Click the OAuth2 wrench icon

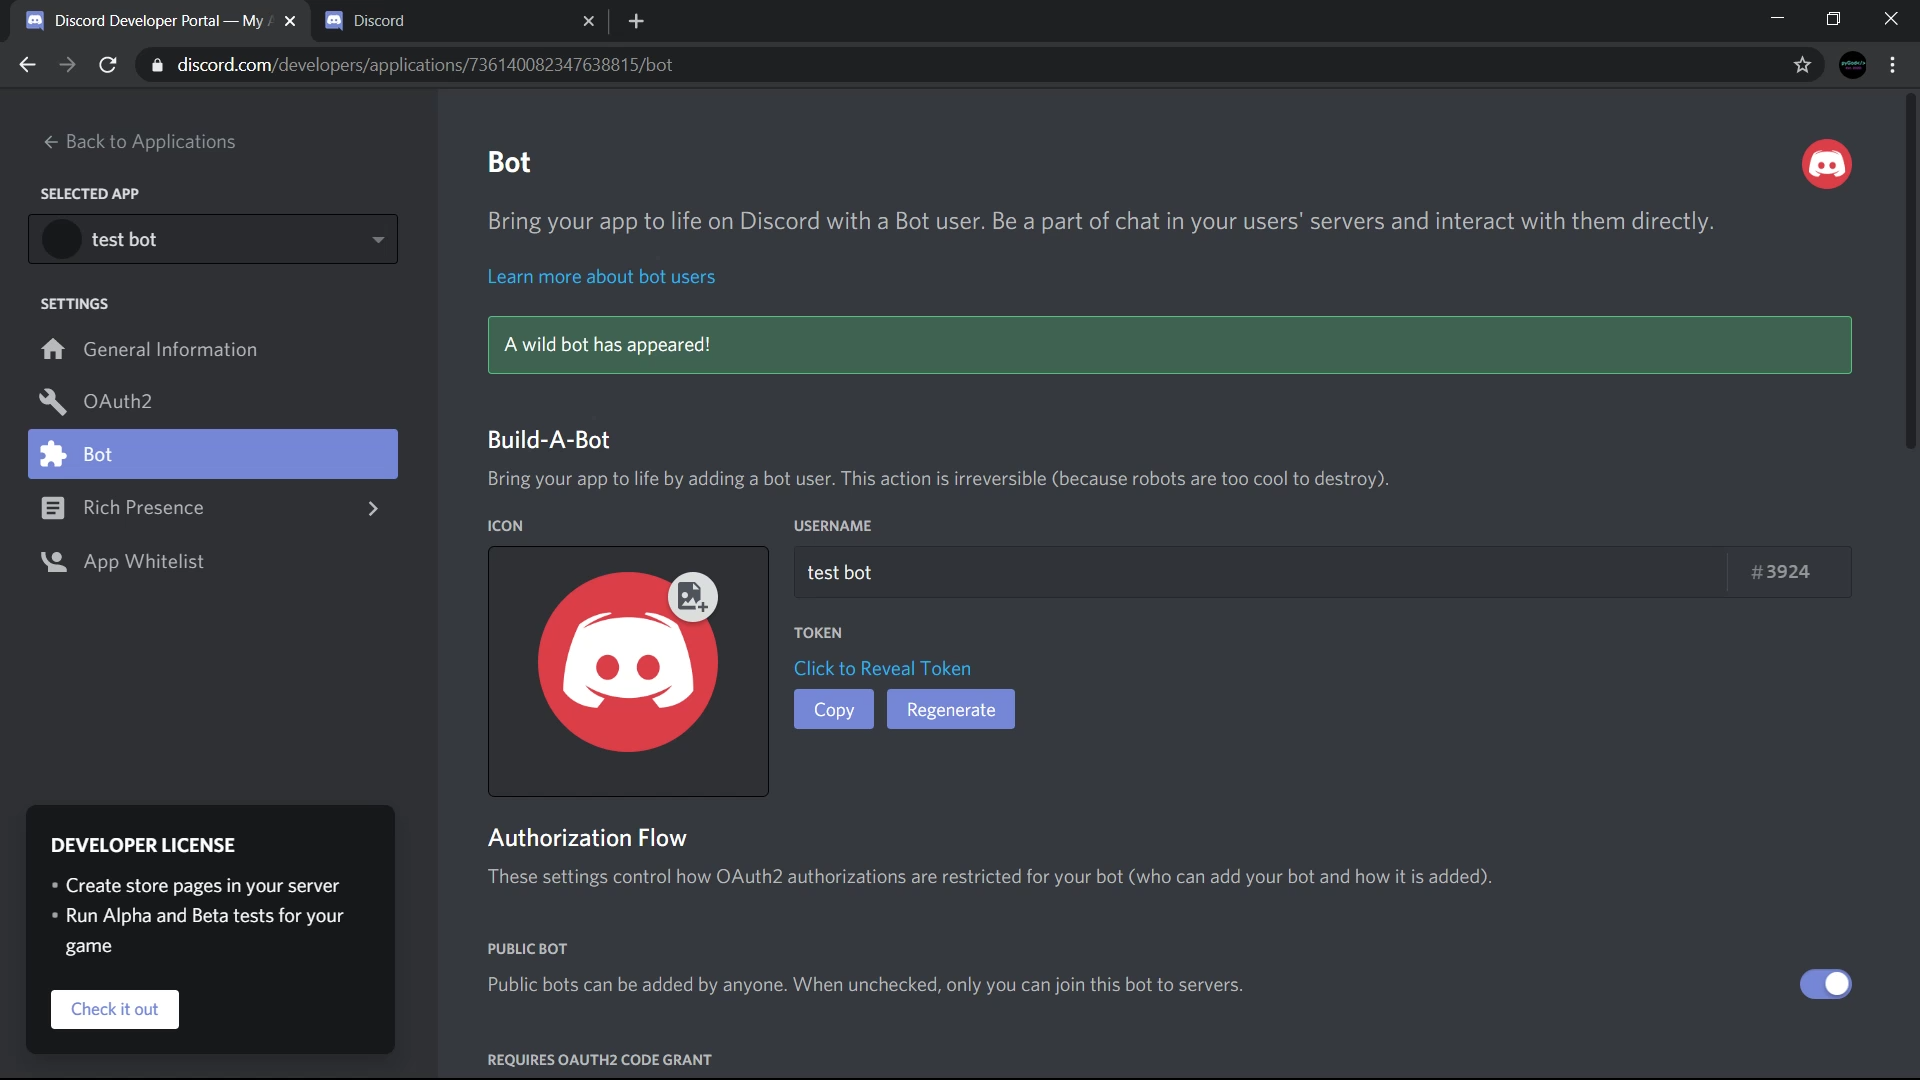[53, 401]
